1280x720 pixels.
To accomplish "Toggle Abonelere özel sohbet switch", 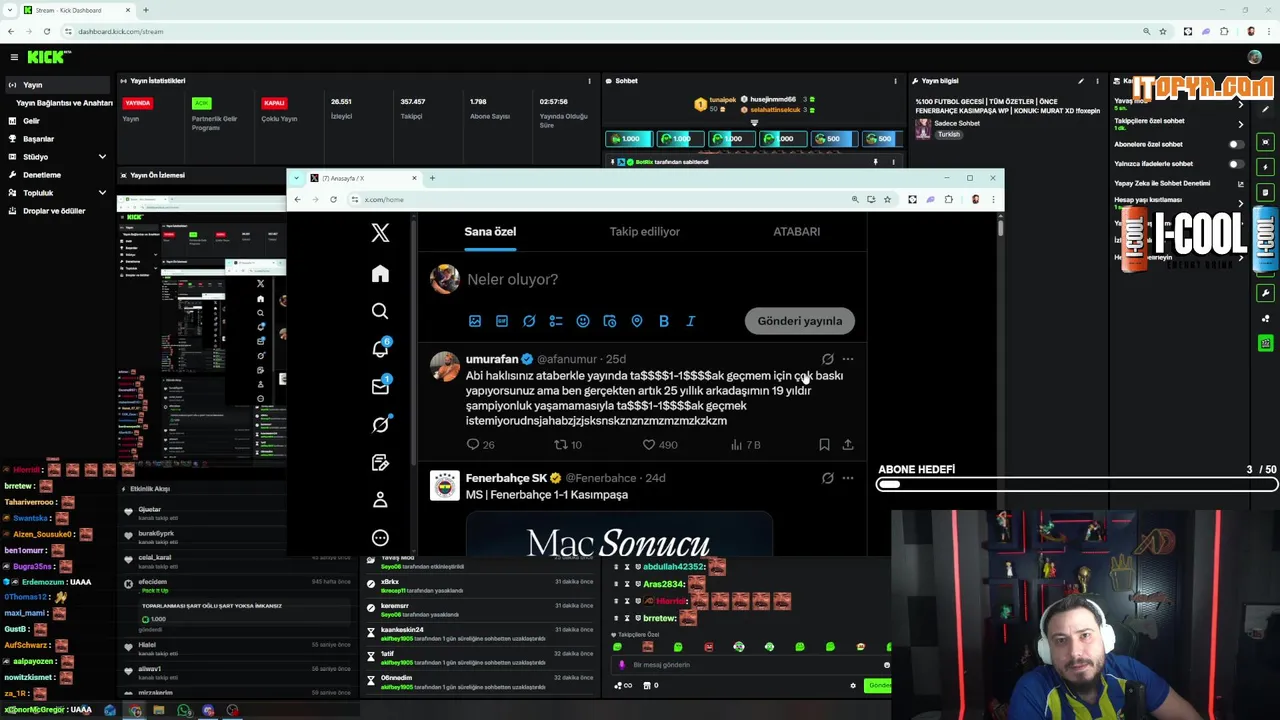I will pos(1236,144).
